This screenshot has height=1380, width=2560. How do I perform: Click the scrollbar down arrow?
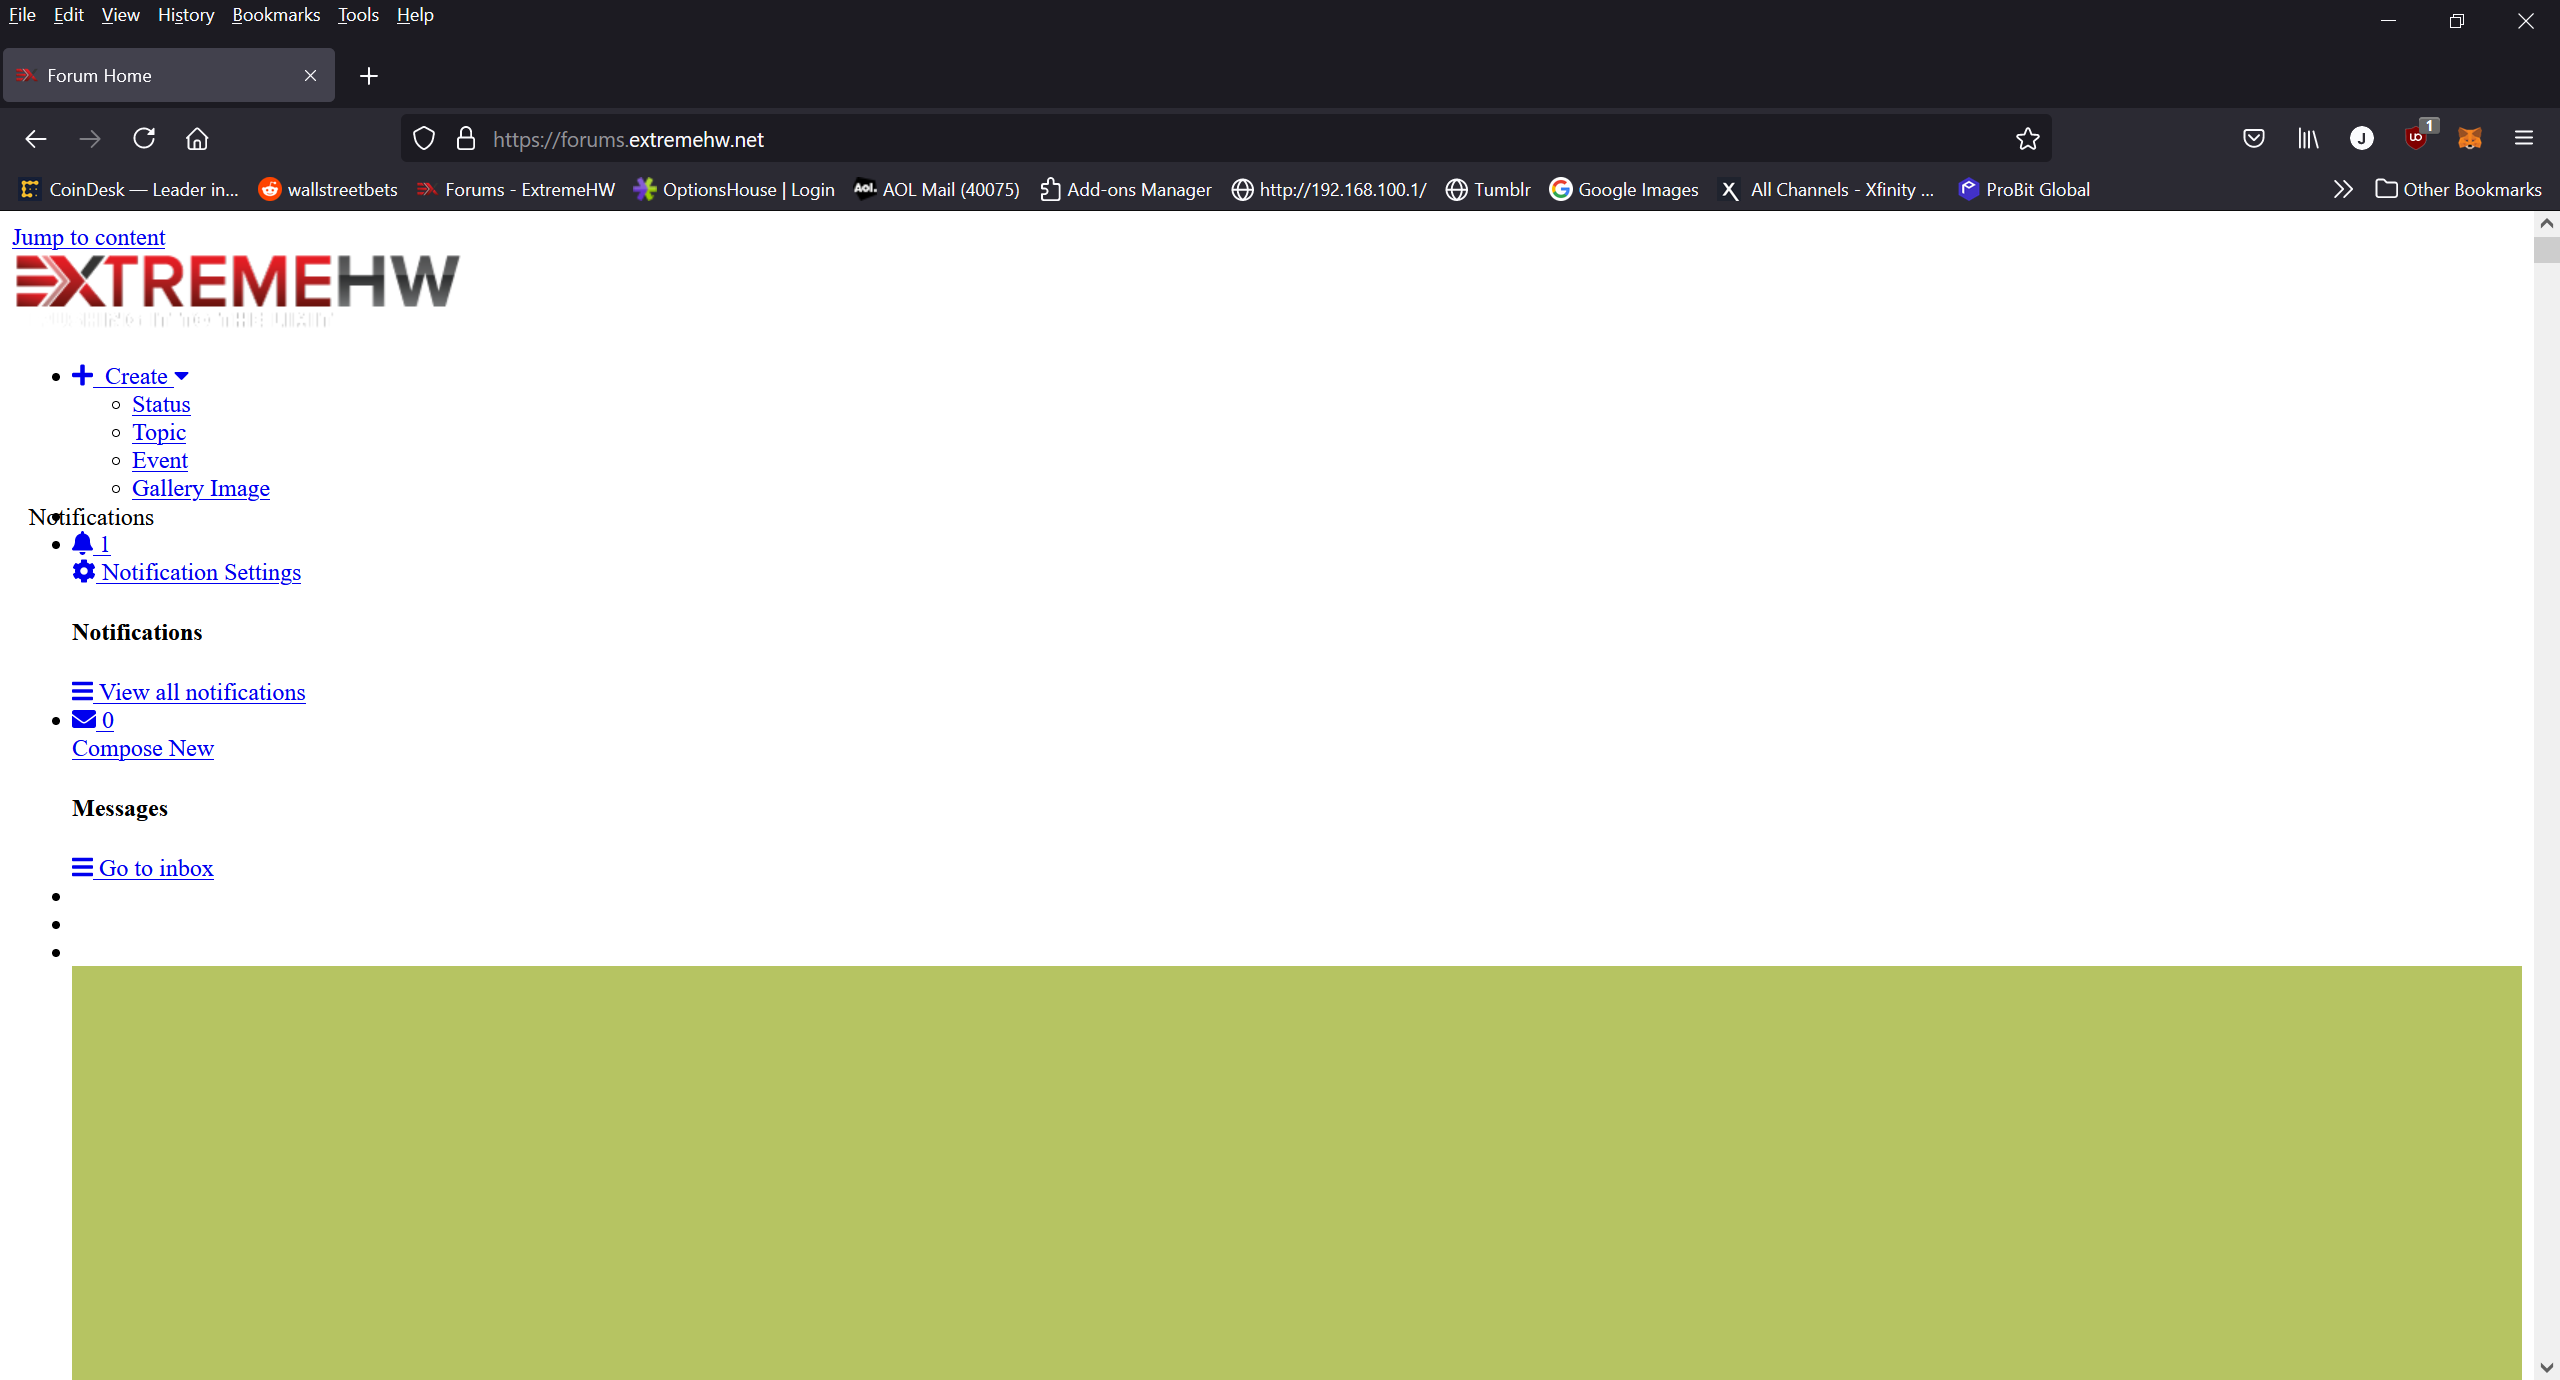pos(2546,1367)
